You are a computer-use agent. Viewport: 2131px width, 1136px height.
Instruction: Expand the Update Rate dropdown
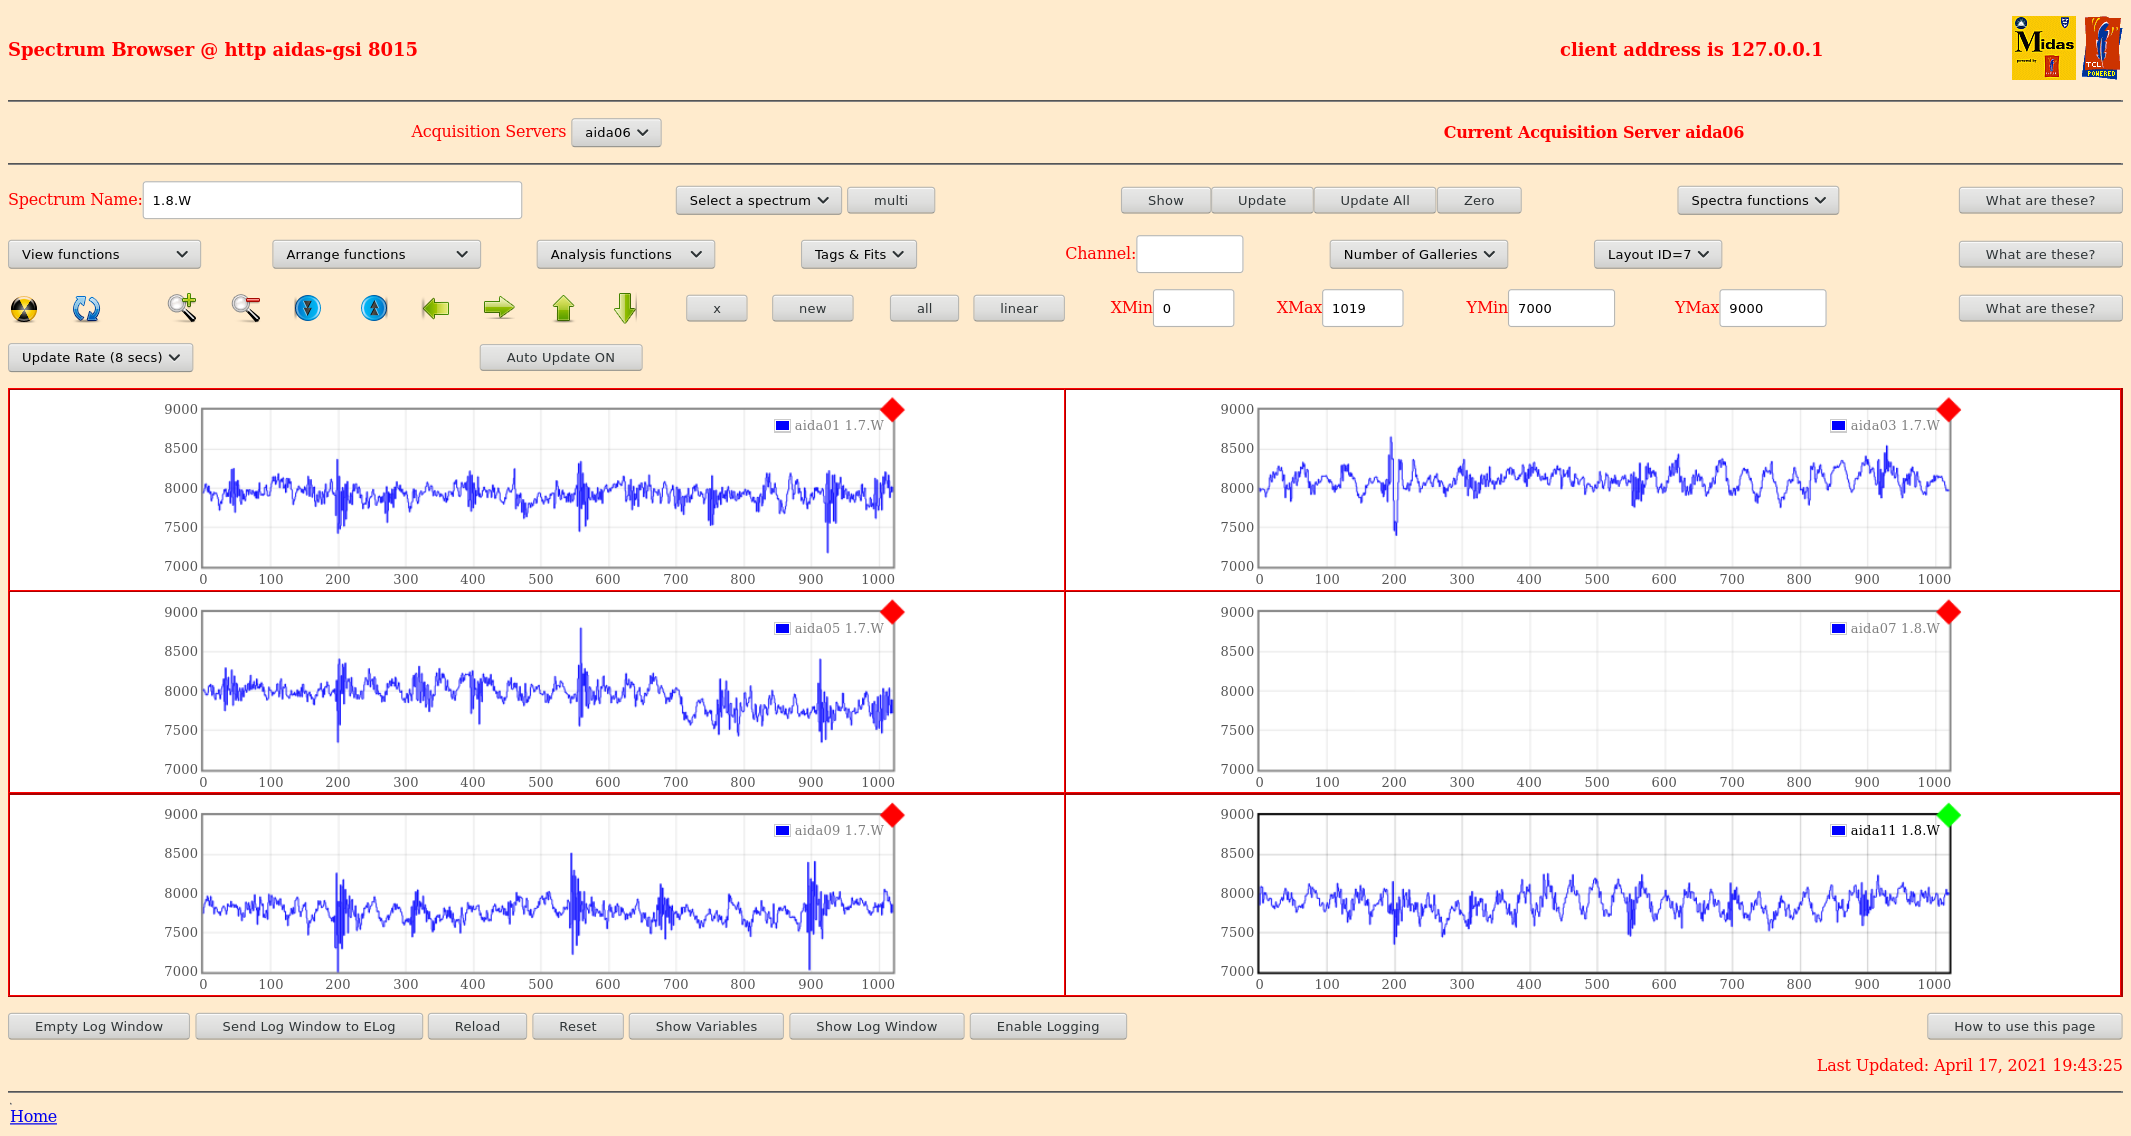point(100,357)
